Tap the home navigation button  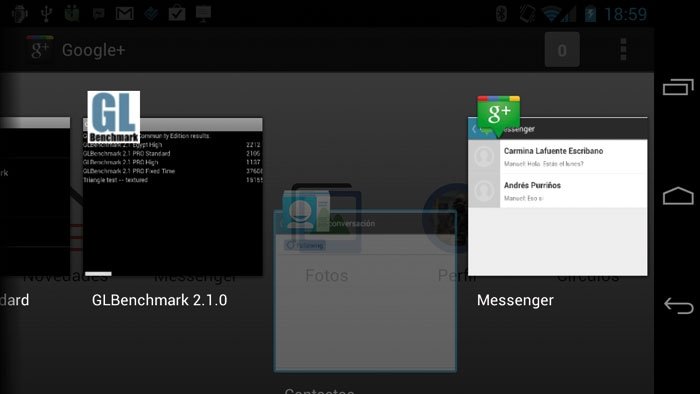[x=678, y=195]
